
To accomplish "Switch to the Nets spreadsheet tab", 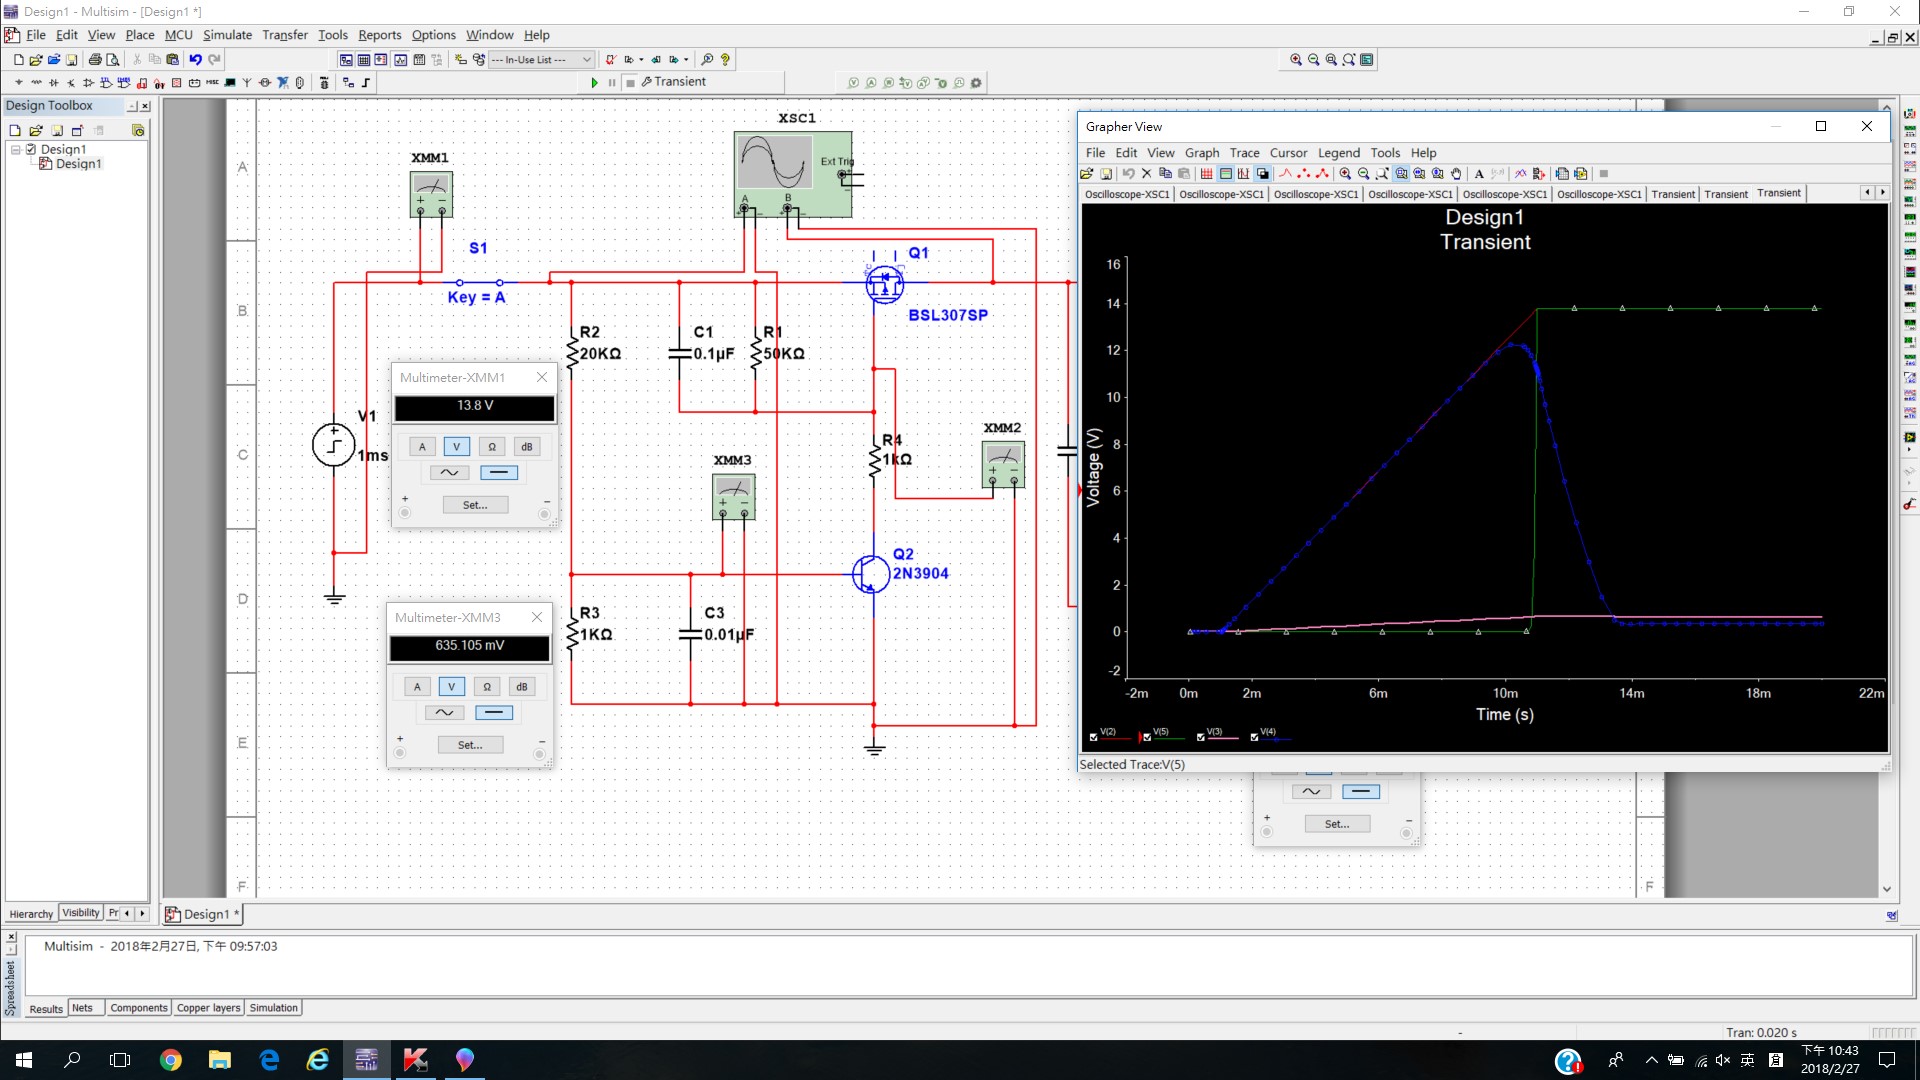I will point(82,1008).
